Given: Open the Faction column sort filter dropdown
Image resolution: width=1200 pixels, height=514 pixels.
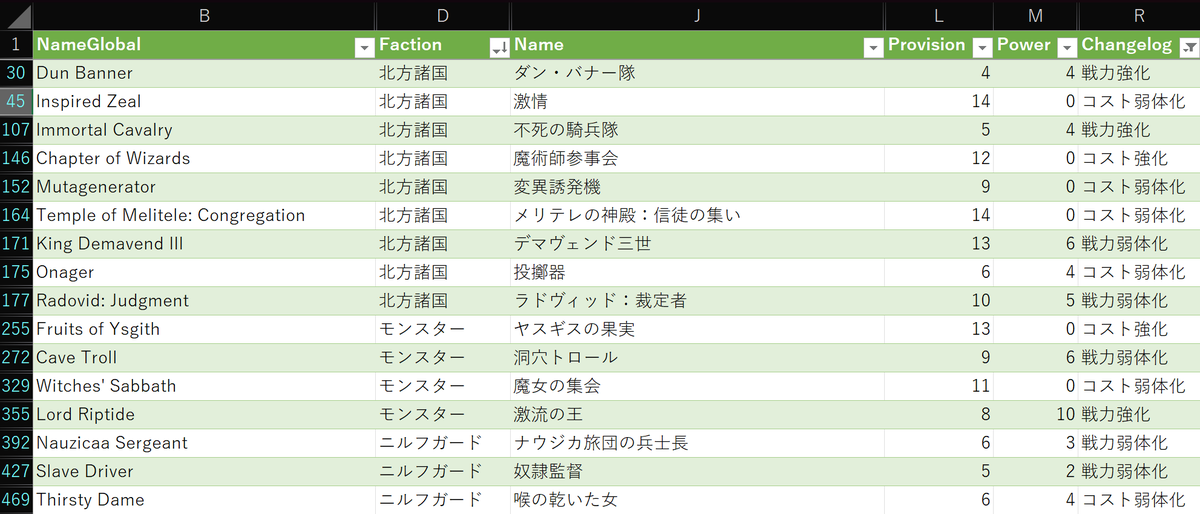Looking at the screenshot, I should tap(498, 46).
